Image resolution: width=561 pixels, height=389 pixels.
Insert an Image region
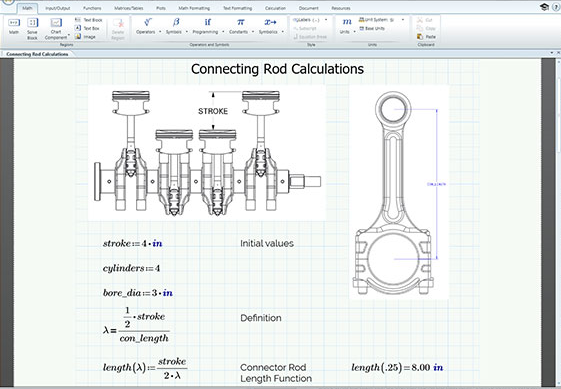point(85,37)
